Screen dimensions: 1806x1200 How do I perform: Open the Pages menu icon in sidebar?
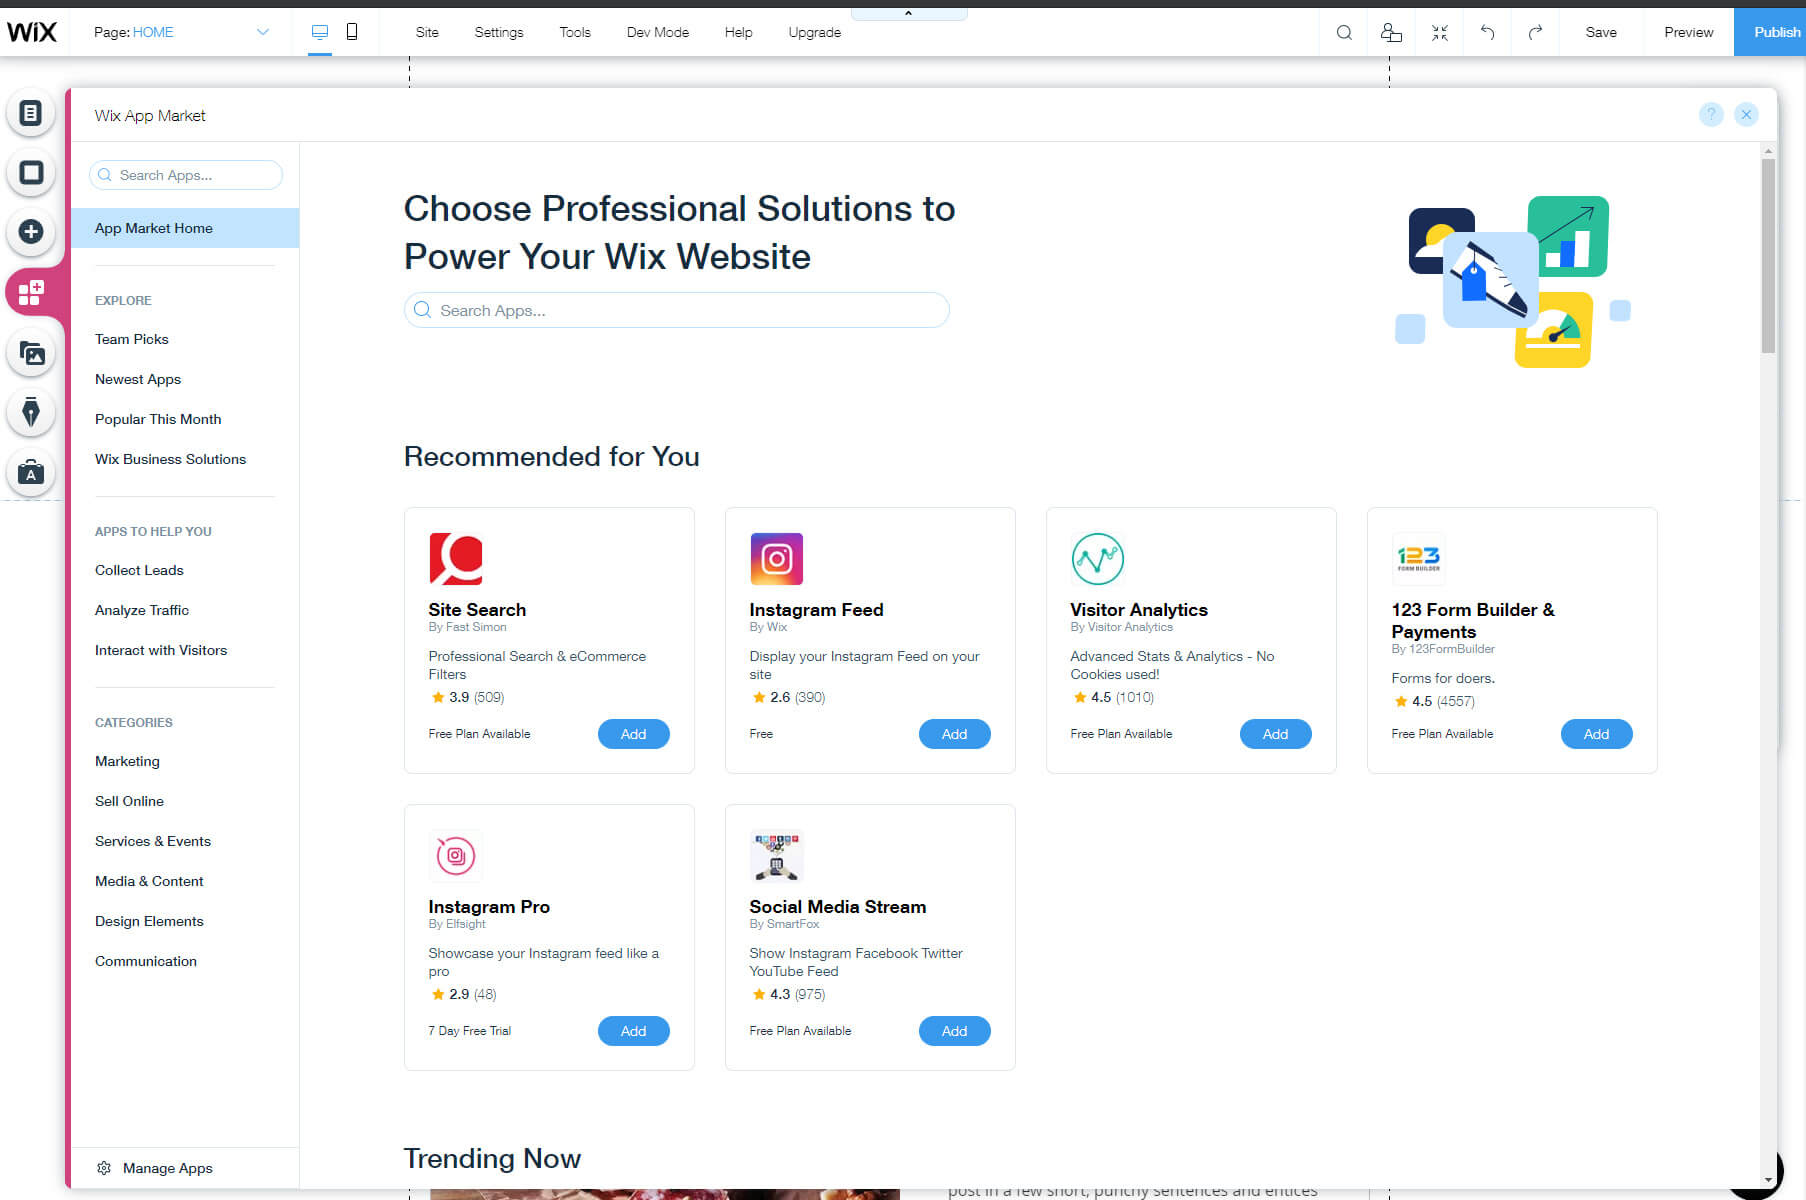[31, 113]
